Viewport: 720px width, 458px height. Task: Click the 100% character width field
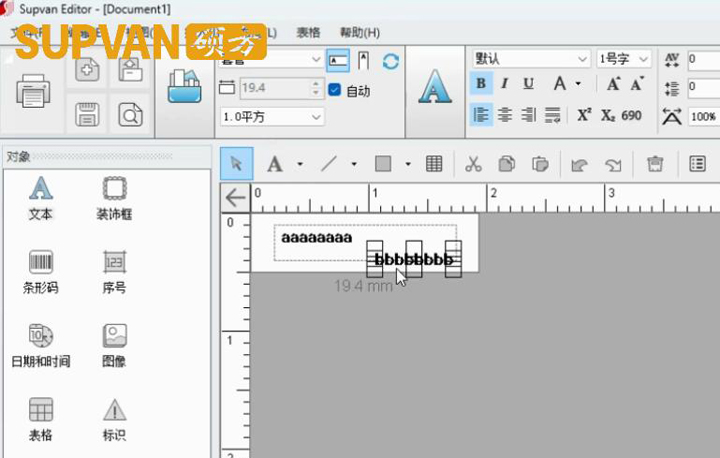(703, 116)
